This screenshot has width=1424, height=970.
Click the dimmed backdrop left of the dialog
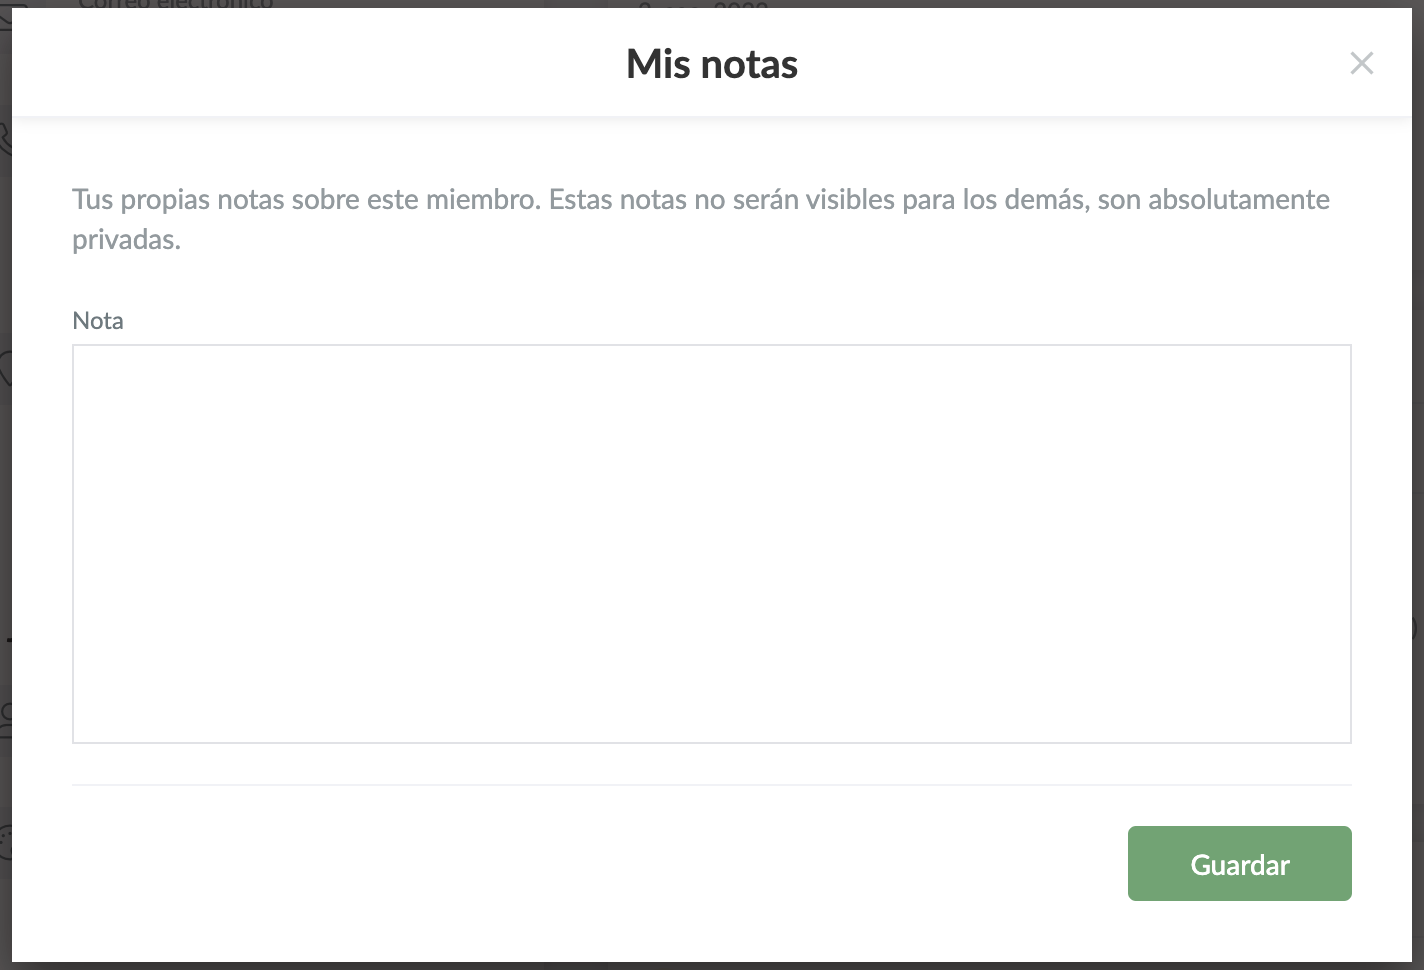click(5, 500)
